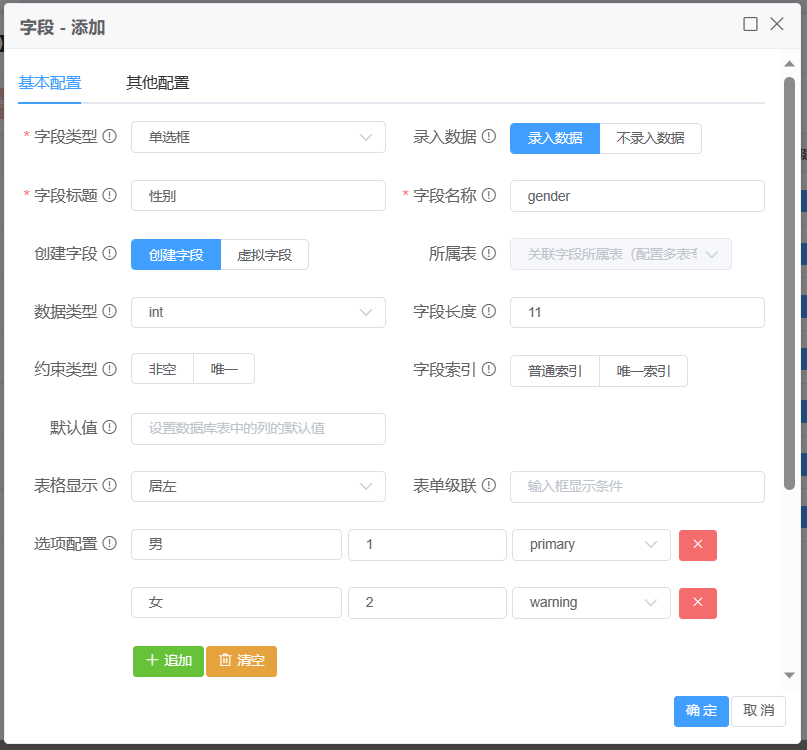Open the primary style dropdown for 男
This screenshot has width=807, height=750.
591,545
